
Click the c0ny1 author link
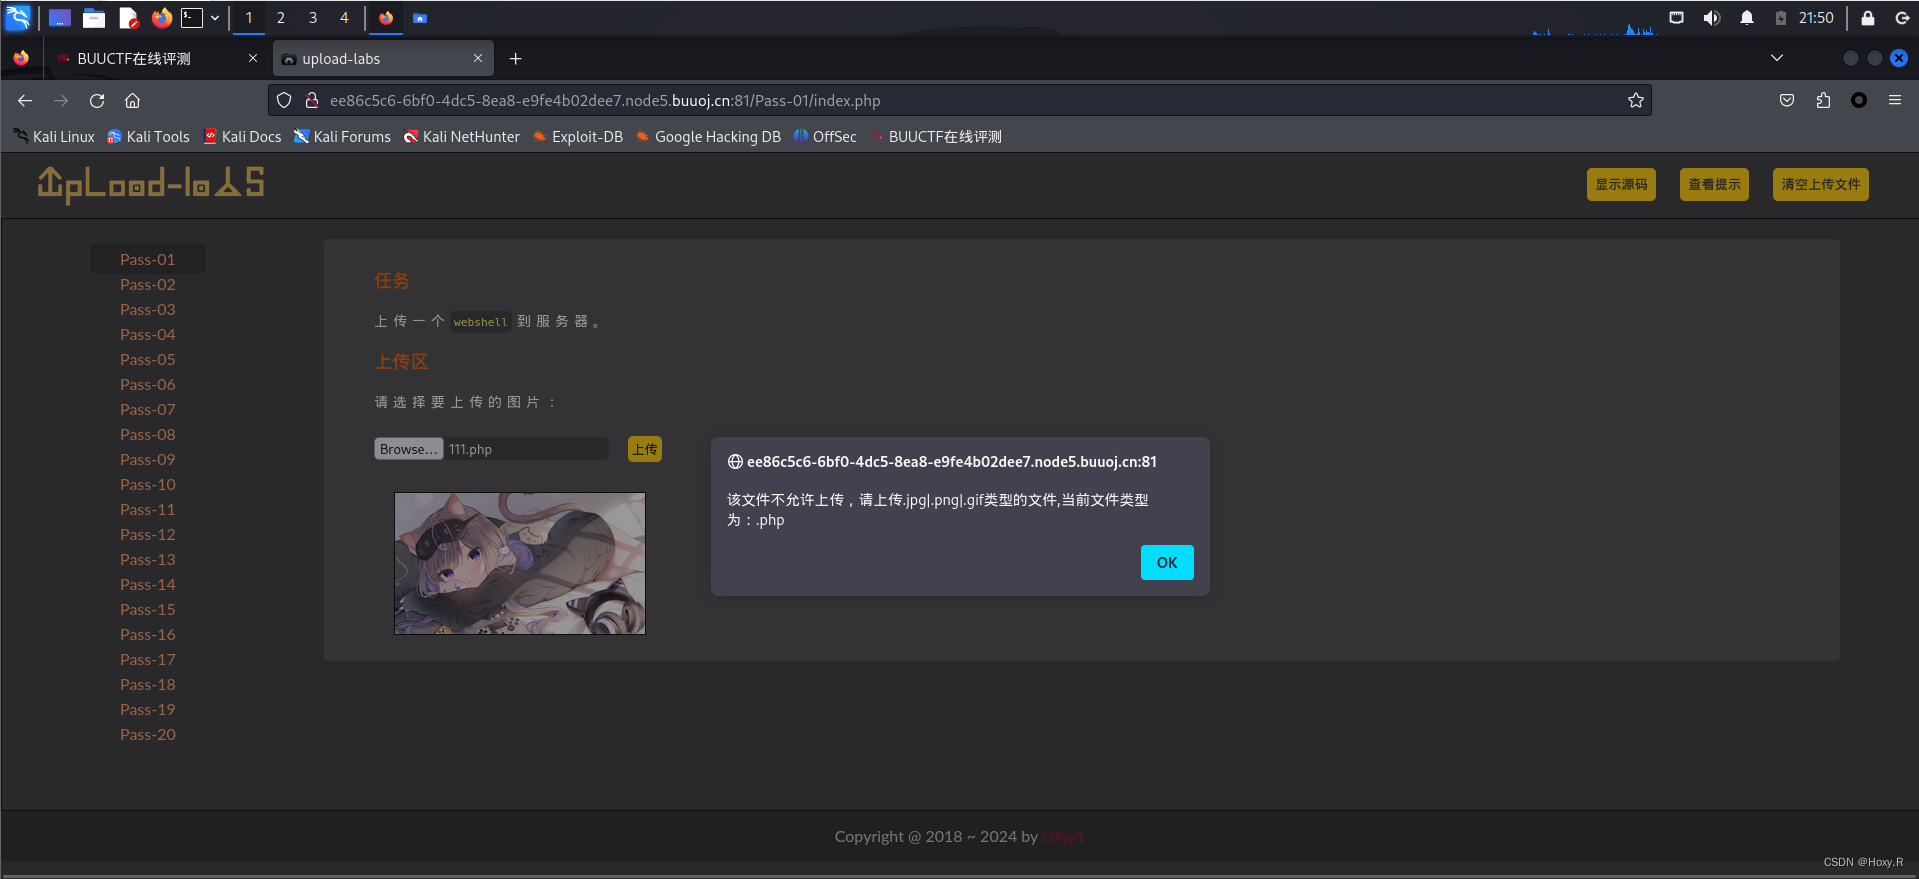click(1063, 837)
